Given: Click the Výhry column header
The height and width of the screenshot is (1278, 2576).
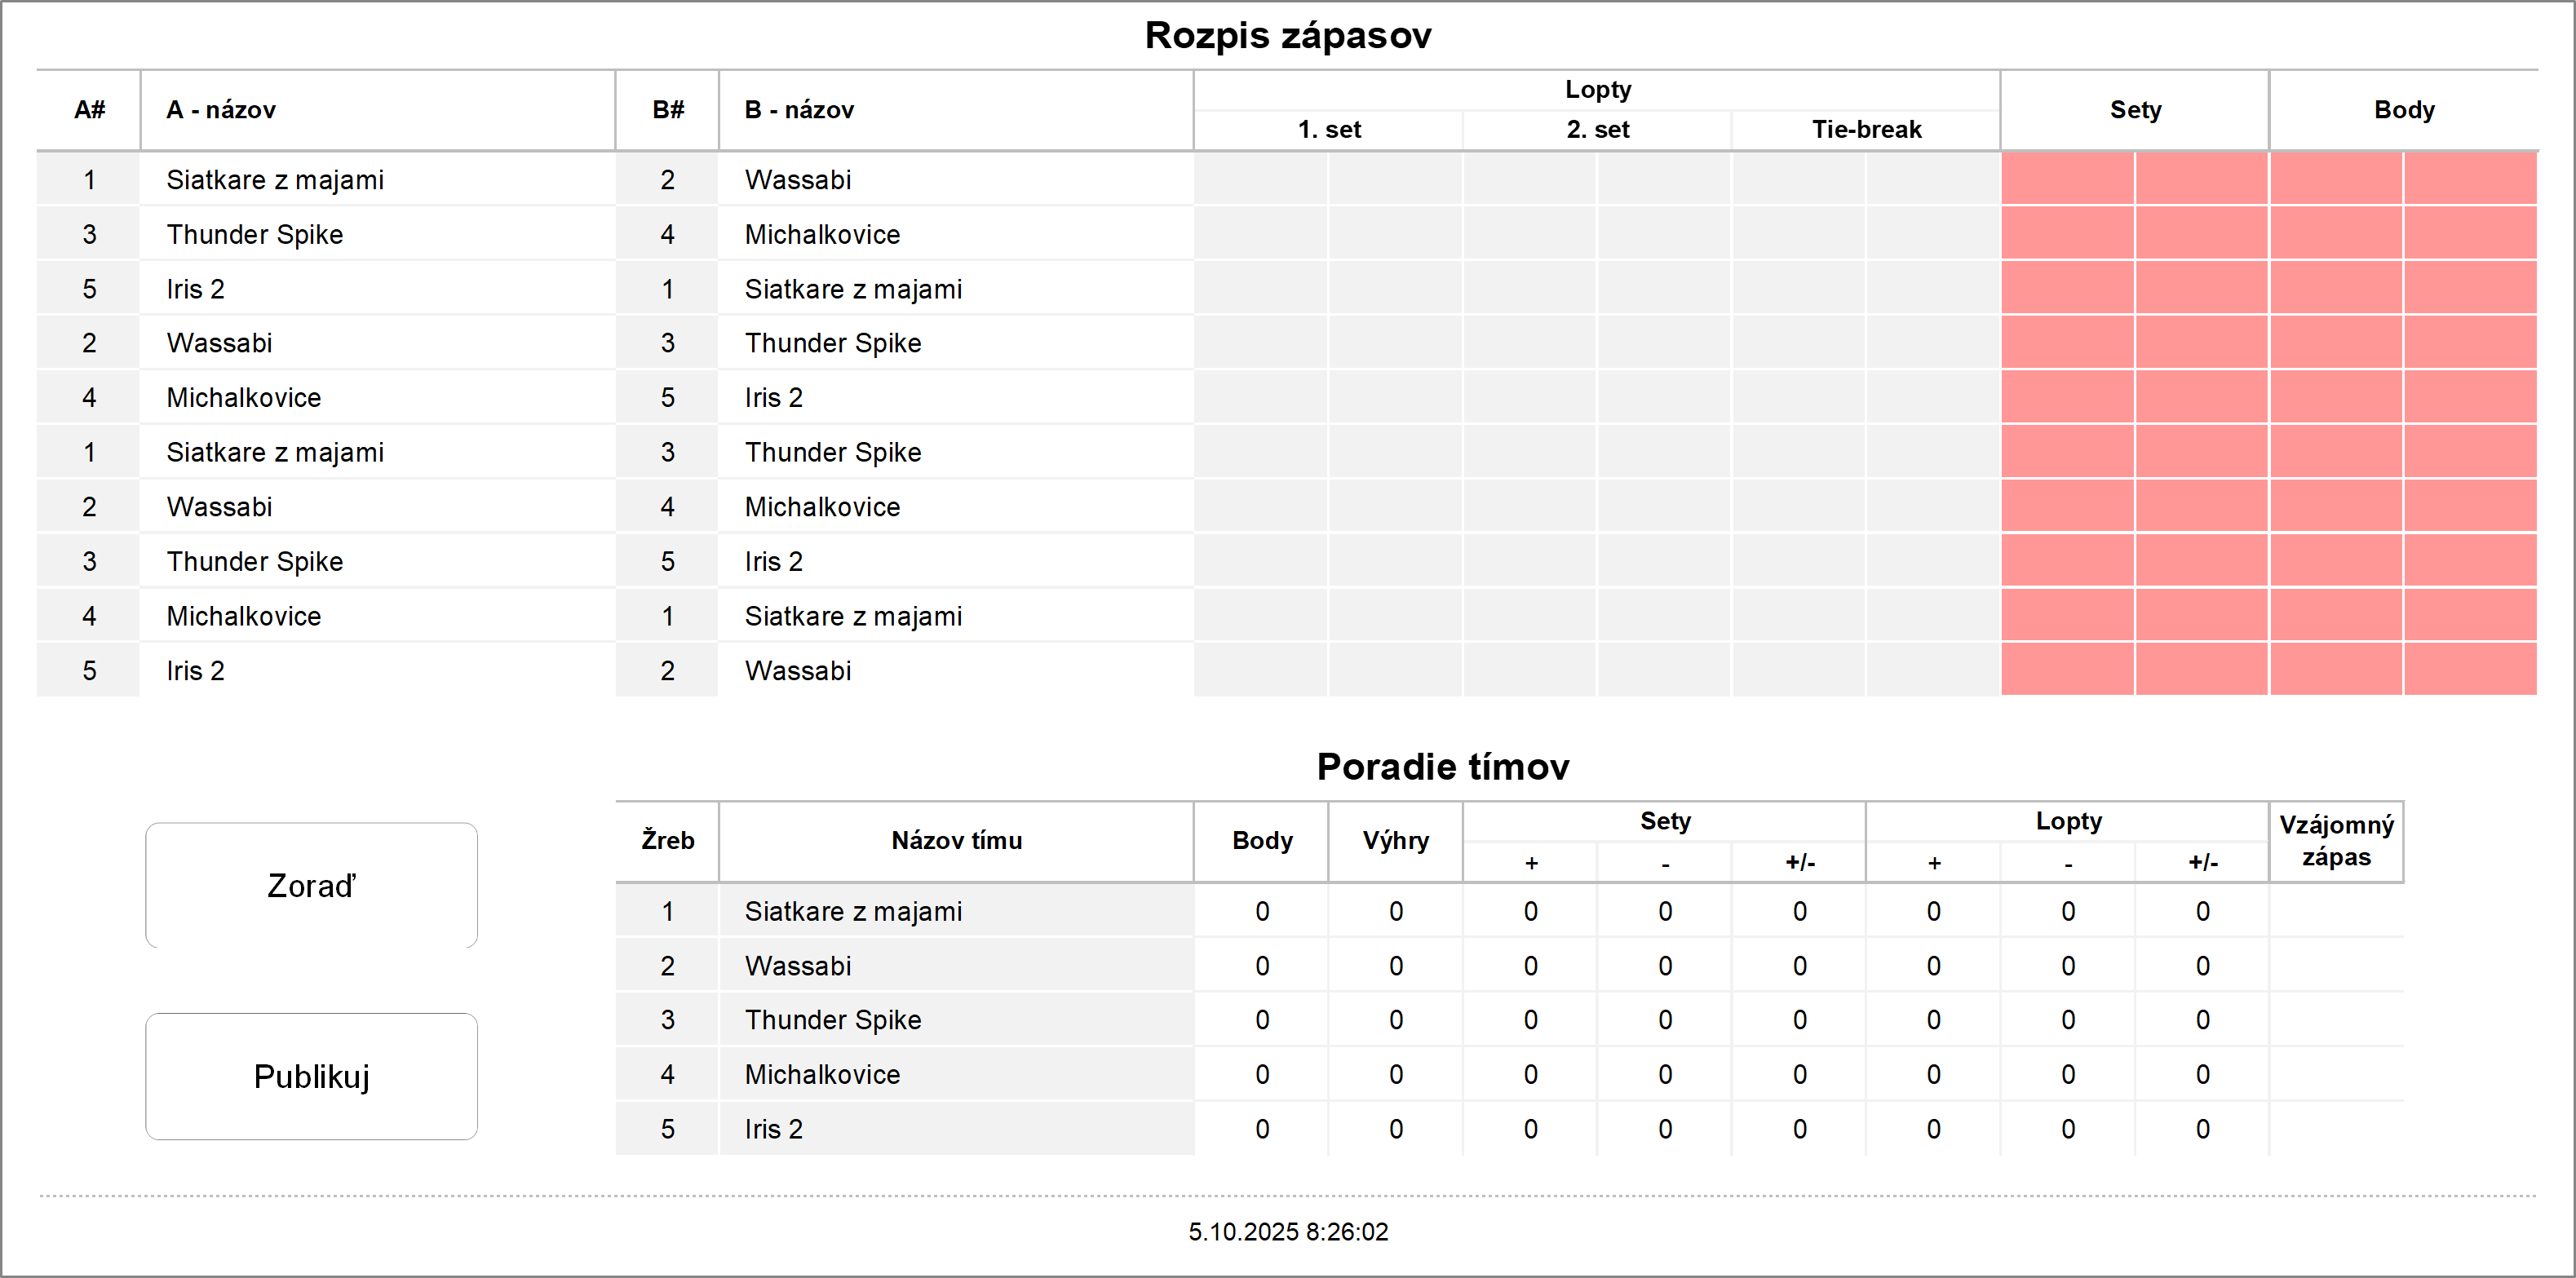Looking at the screenshot, I should pyautogui.click(x=1395, y=841).
